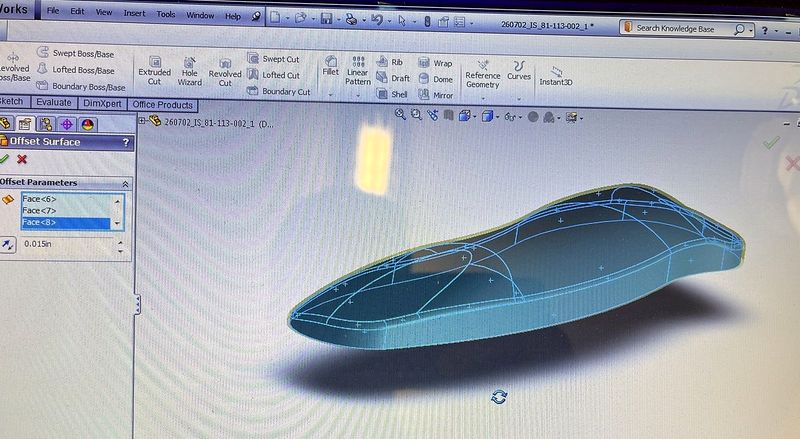Pin the menu bar with pushpin icon
The width and height of the screenshot is (800, 439).
click(x=256, y=17)
